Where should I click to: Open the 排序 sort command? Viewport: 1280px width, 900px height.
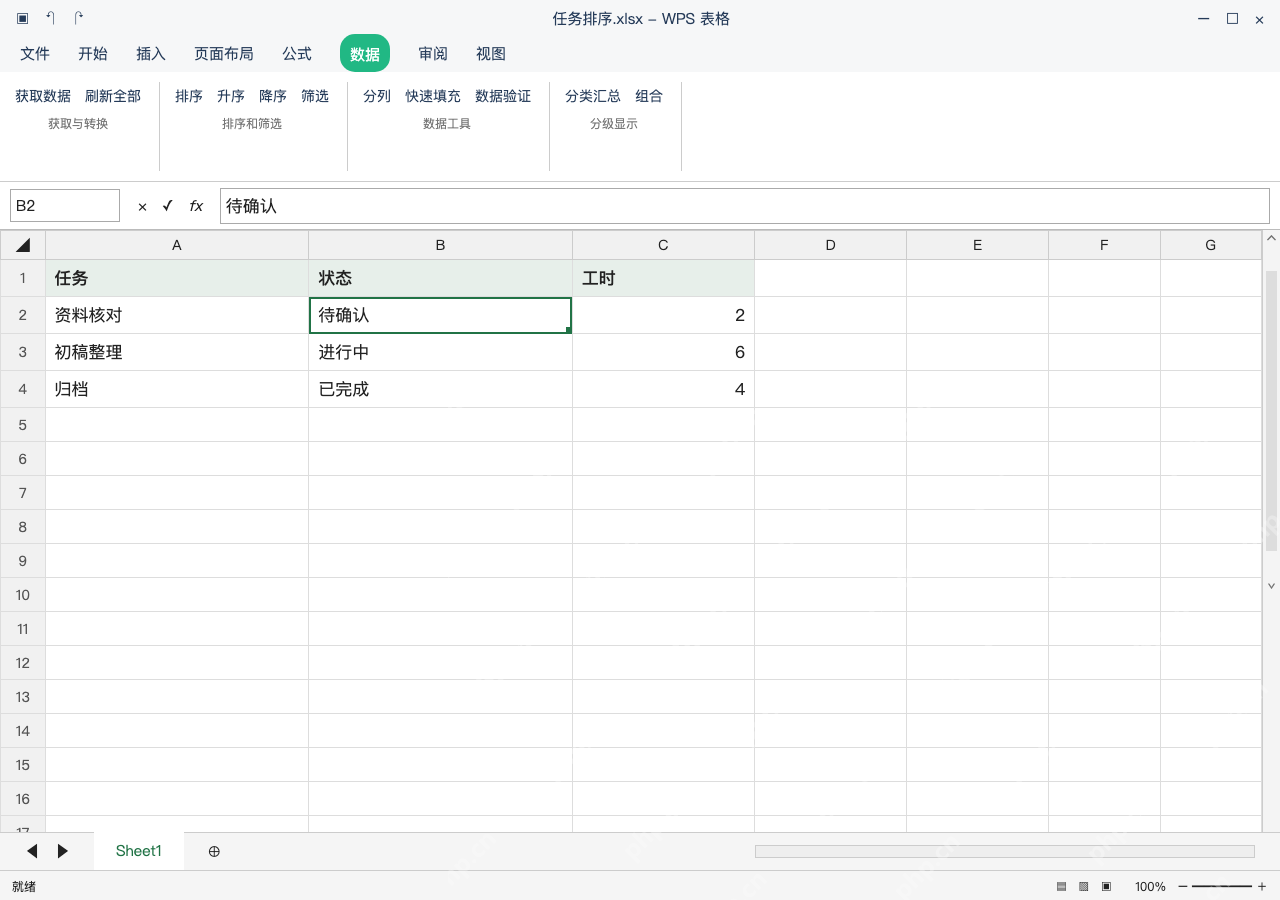(189, 96)
